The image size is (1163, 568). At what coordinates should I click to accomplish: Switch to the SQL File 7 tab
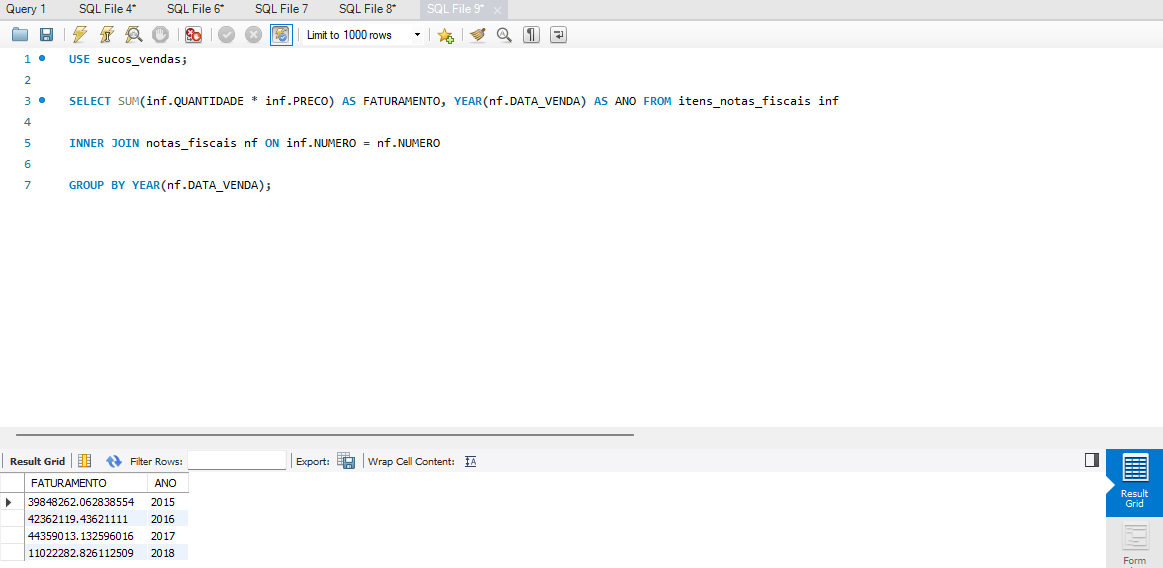pyautogui.click(x=281, y=10)
